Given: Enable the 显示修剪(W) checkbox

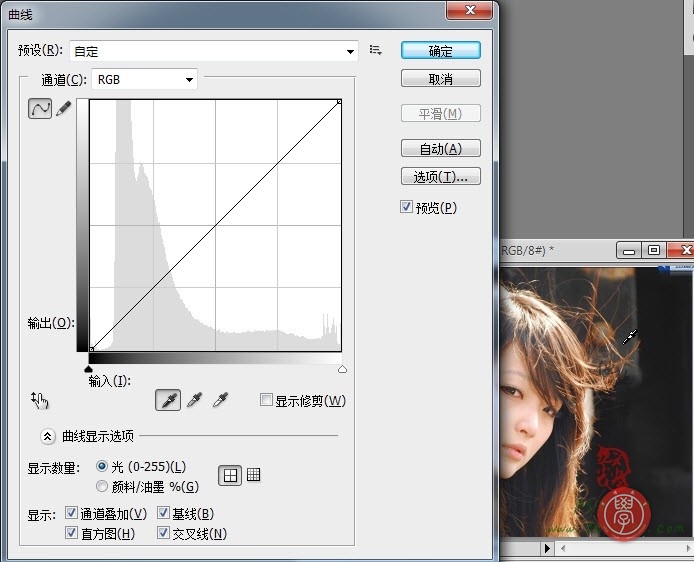Looking at the screenshot, I should (x=266, y=400).
